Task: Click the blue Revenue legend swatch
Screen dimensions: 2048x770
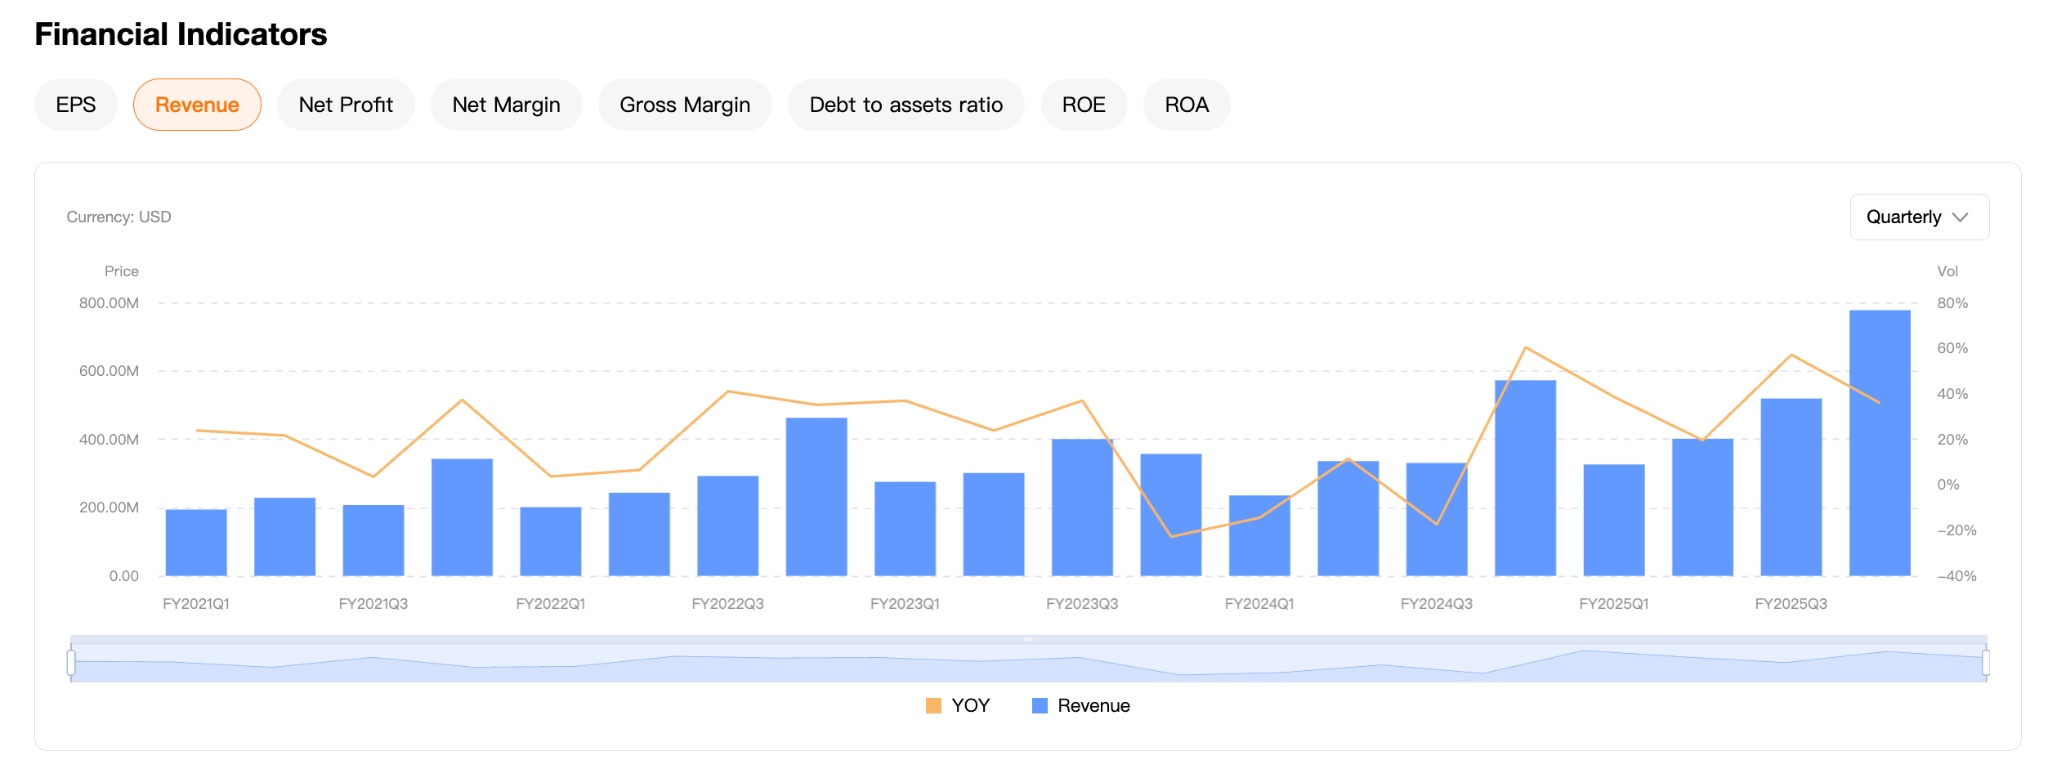Action: click(1040, 706)
